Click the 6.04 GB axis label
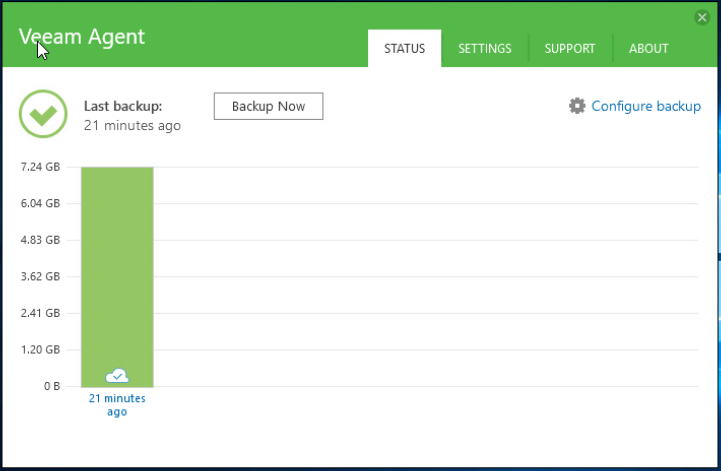Screen dimensions: 721x471 [40, 203]
